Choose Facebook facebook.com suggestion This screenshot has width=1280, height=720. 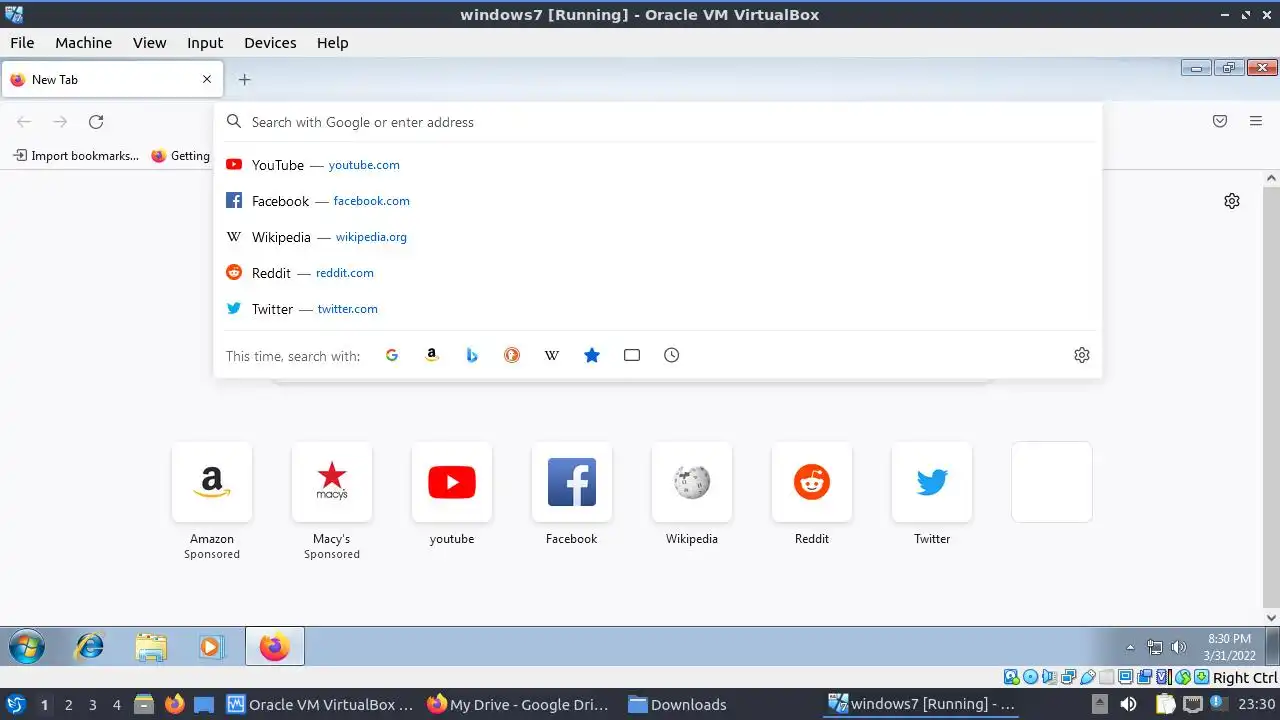(658, 201)
